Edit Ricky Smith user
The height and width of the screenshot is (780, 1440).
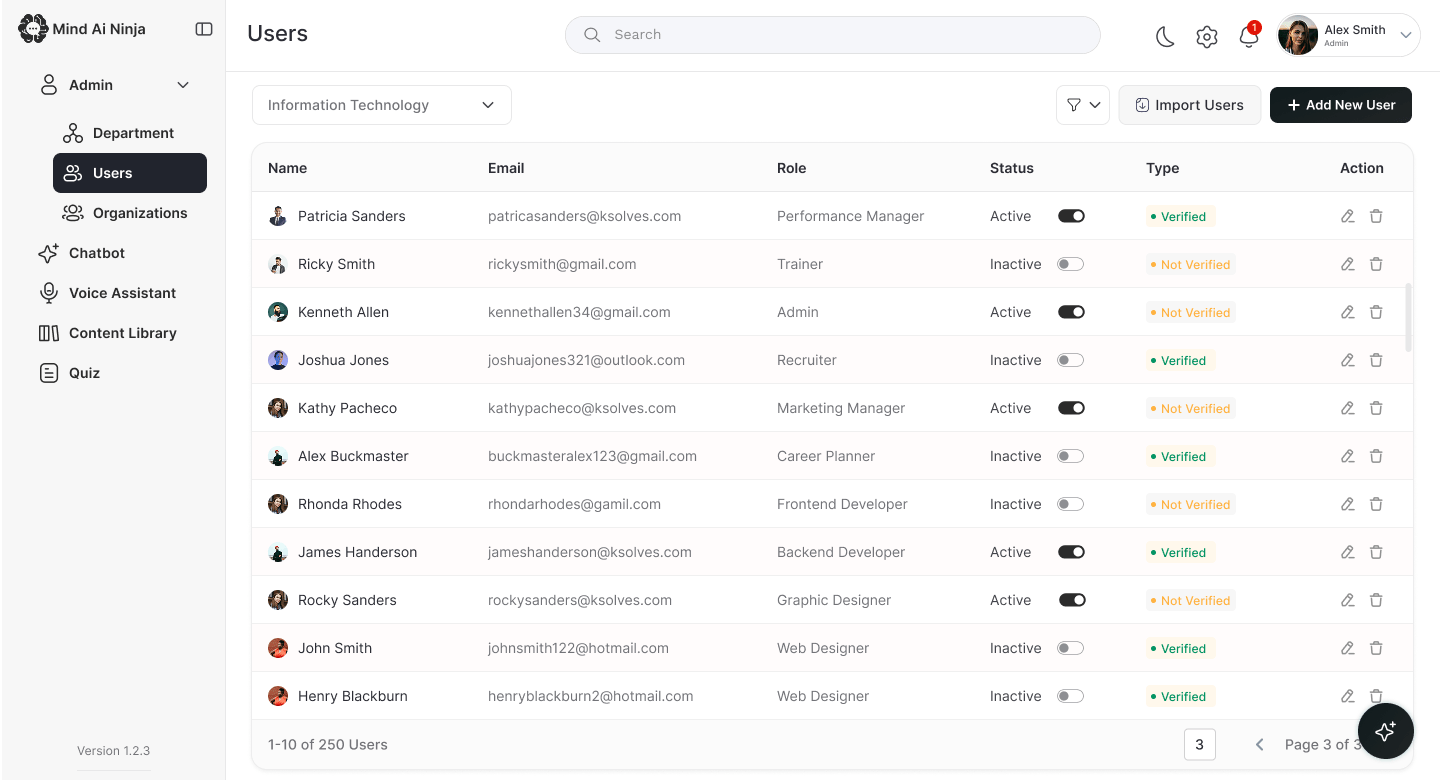1348,264
